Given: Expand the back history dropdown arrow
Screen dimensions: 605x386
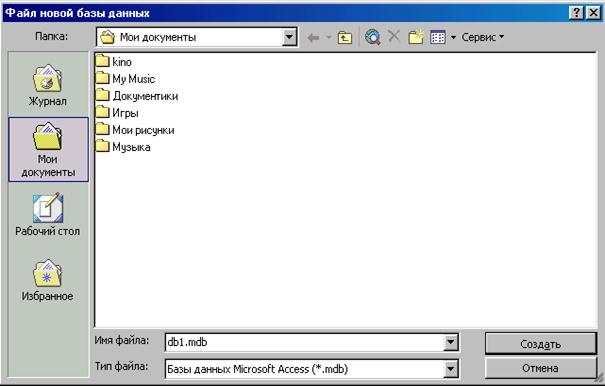Looking at the screenshot, I should pyautogui.click(x=329, y=37).
